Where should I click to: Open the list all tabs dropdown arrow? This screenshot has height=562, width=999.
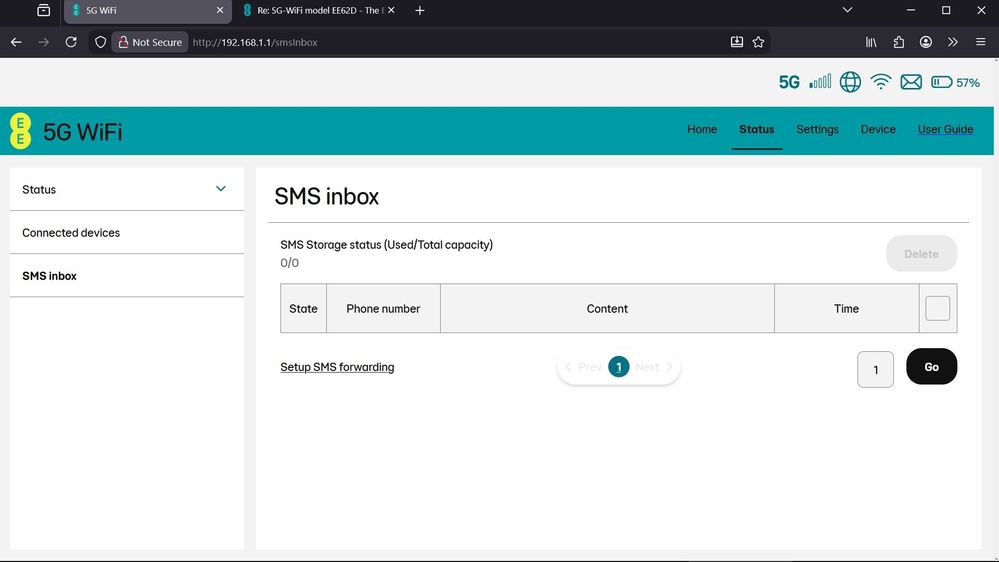847,10
